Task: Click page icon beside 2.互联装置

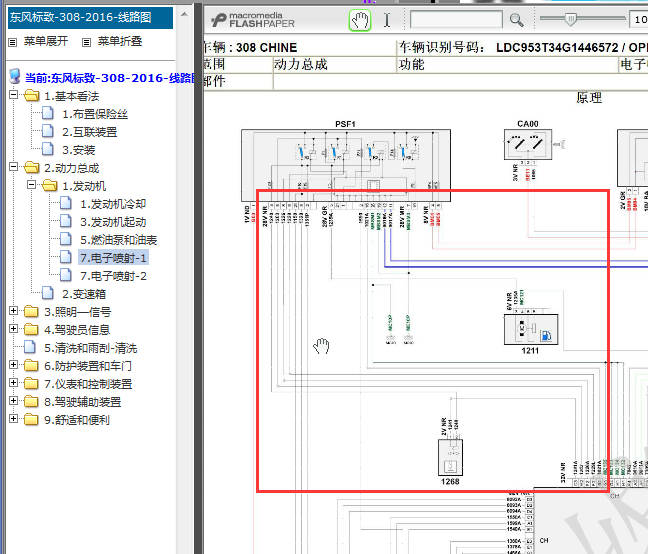Action: 48,131
